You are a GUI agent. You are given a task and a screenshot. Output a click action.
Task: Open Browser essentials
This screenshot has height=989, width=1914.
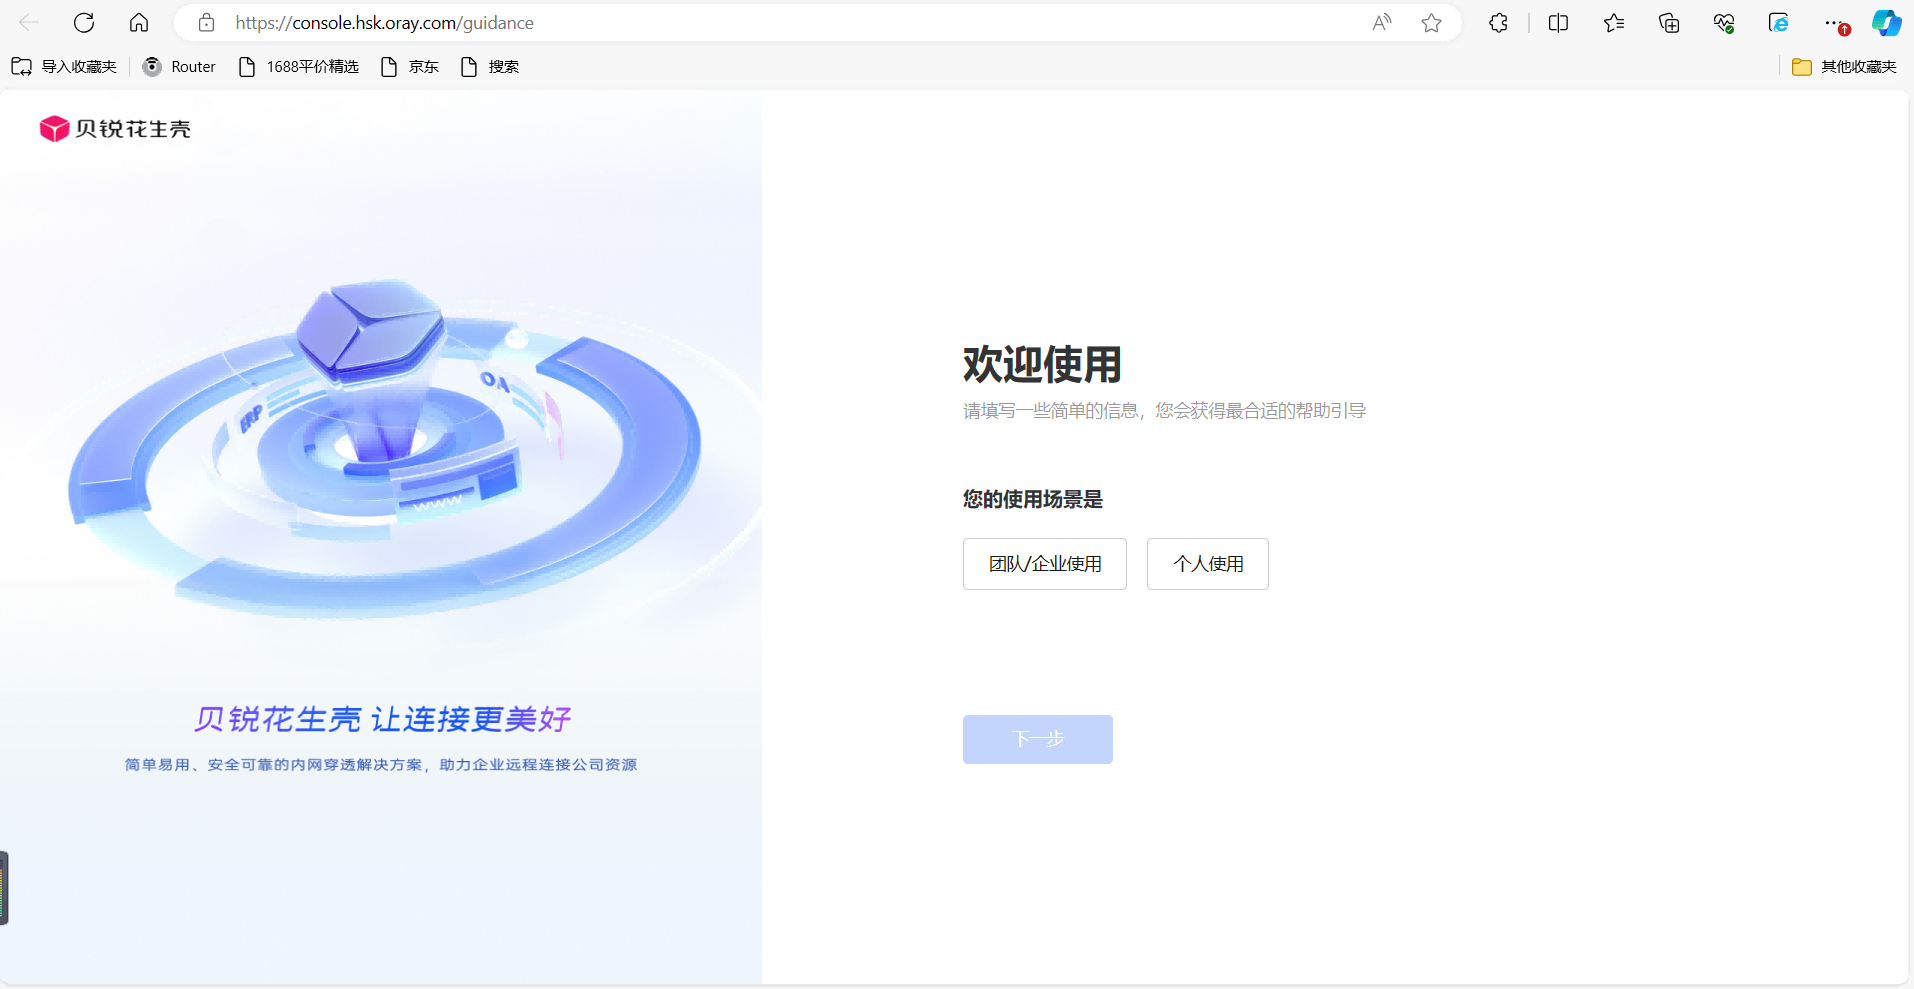(x=1724, y=22)
